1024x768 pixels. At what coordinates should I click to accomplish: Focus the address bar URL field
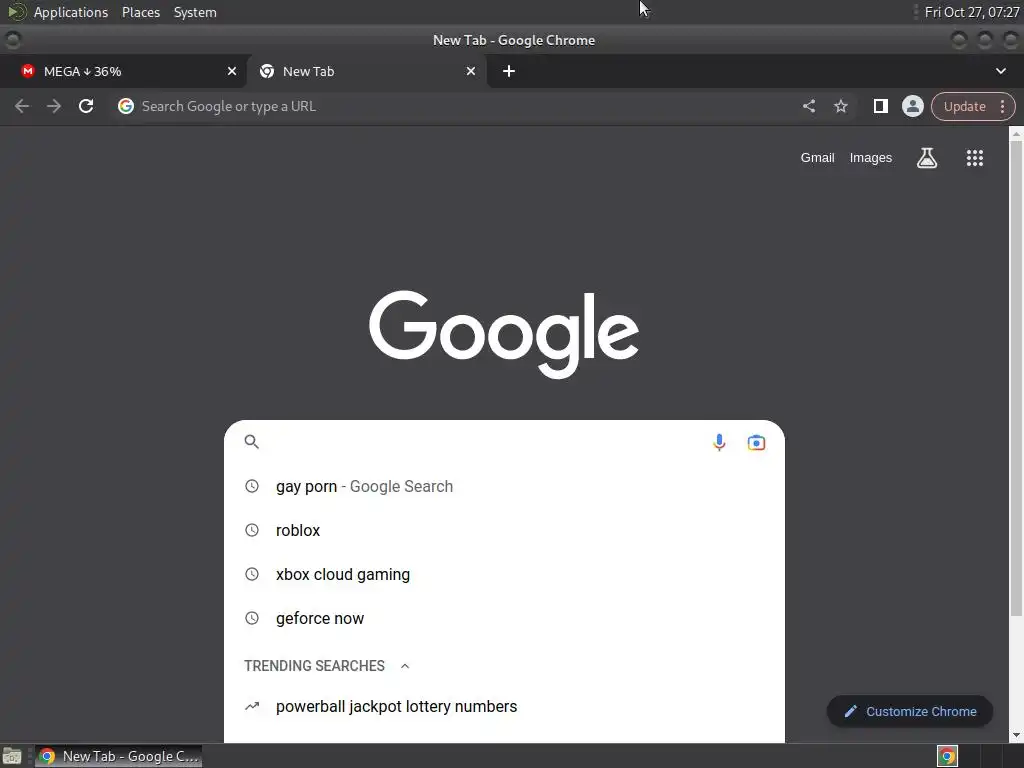click(x=457, y=106)
